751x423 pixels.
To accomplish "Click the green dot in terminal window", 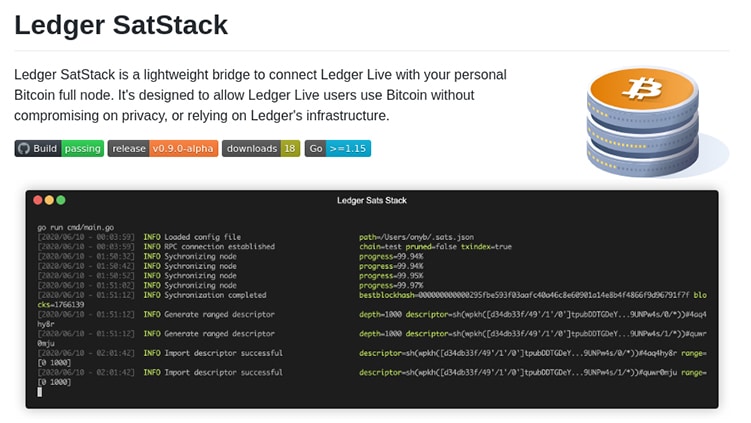I will click(60, 200).
